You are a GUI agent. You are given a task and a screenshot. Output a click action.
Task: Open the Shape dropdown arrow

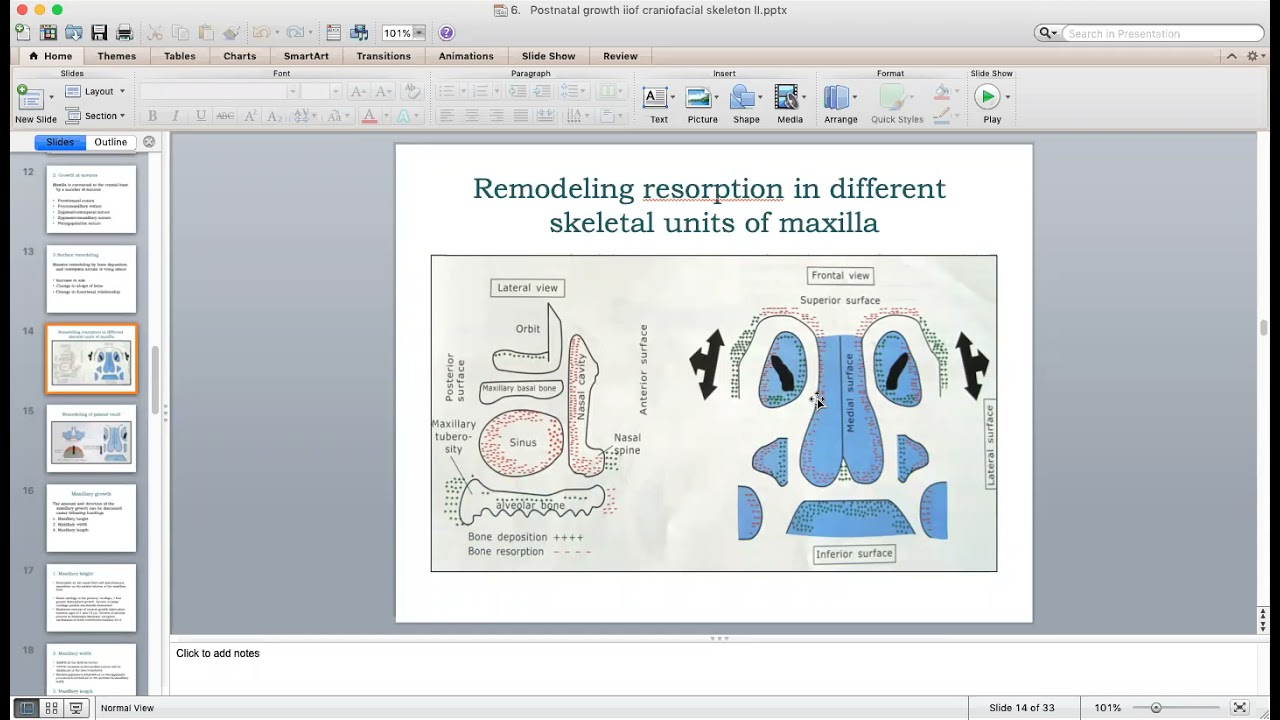tap(761, 97)
